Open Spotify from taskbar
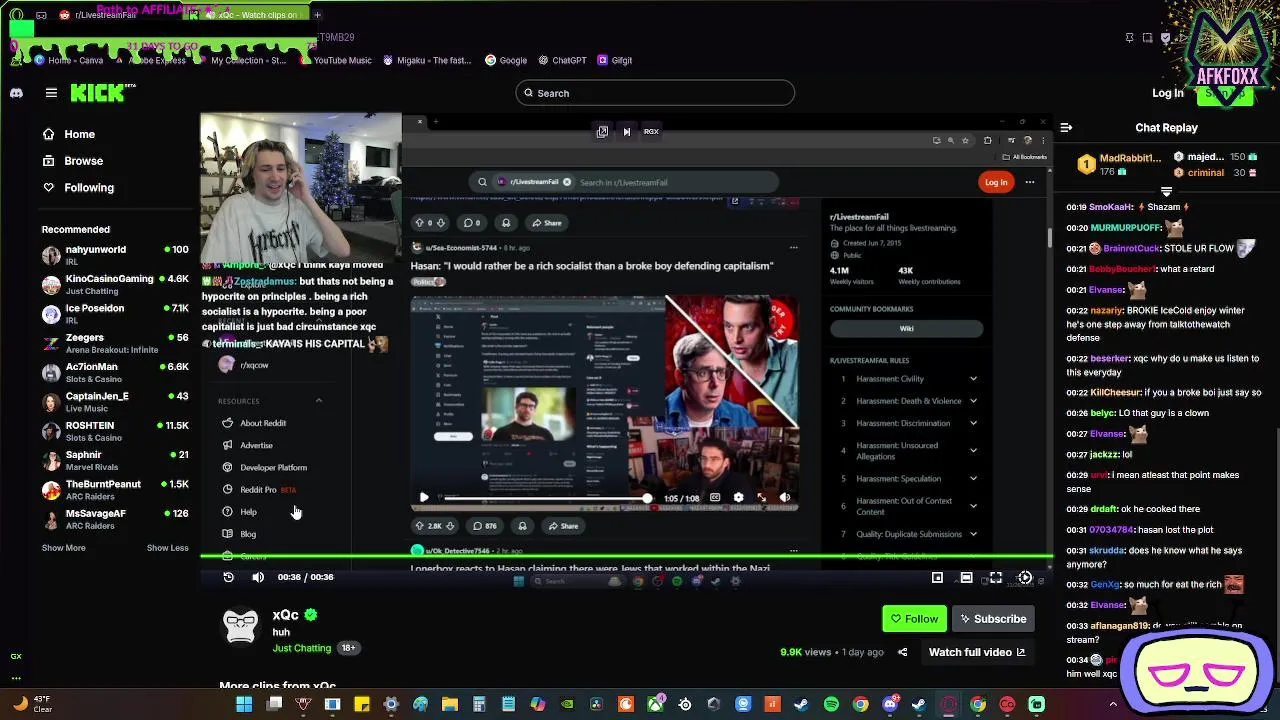Screen dimensions: 1280x720 coord(831,704)
